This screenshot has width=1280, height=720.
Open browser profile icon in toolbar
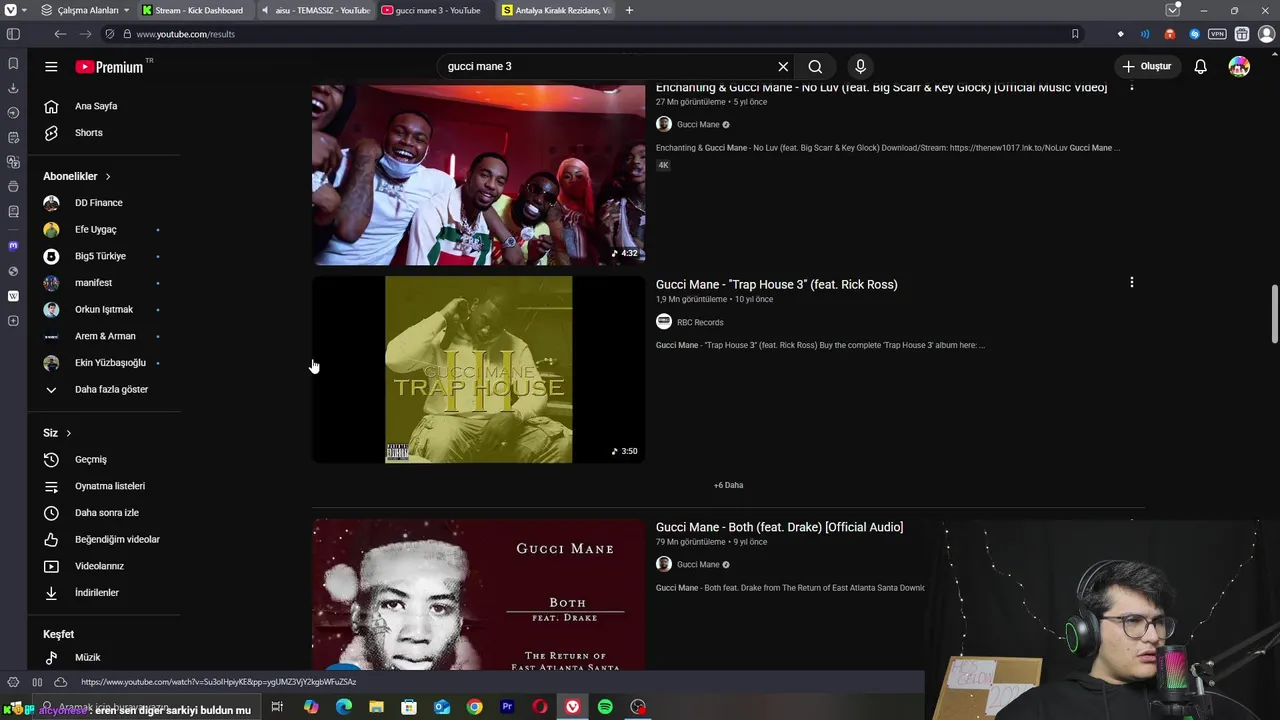(x=1265, y=34)
